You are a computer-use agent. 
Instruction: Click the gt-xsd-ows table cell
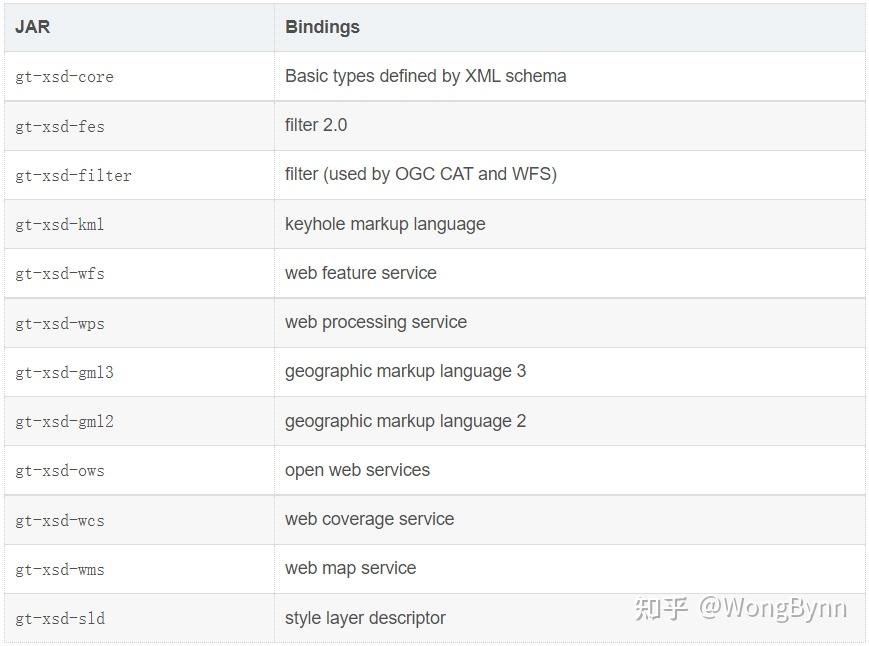(60, 470)
